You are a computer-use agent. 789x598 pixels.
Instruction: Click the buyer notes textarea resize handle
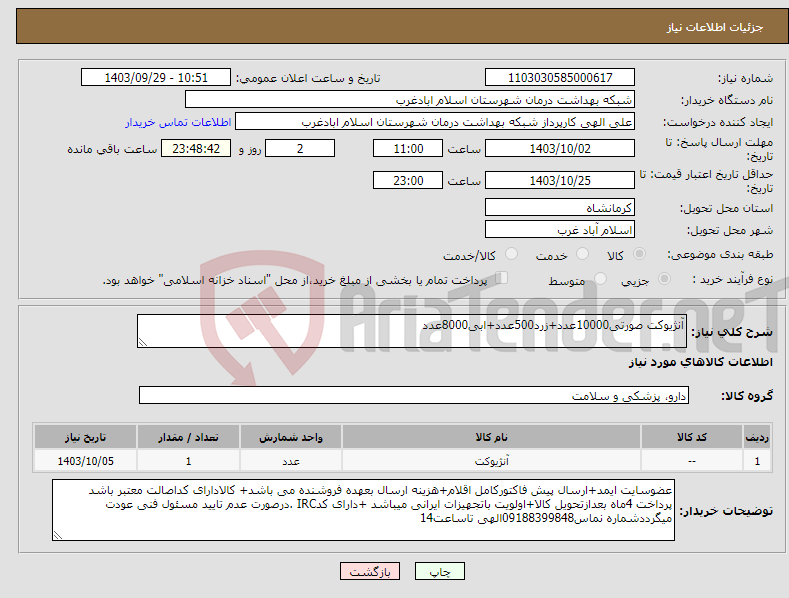coord(58,535)
